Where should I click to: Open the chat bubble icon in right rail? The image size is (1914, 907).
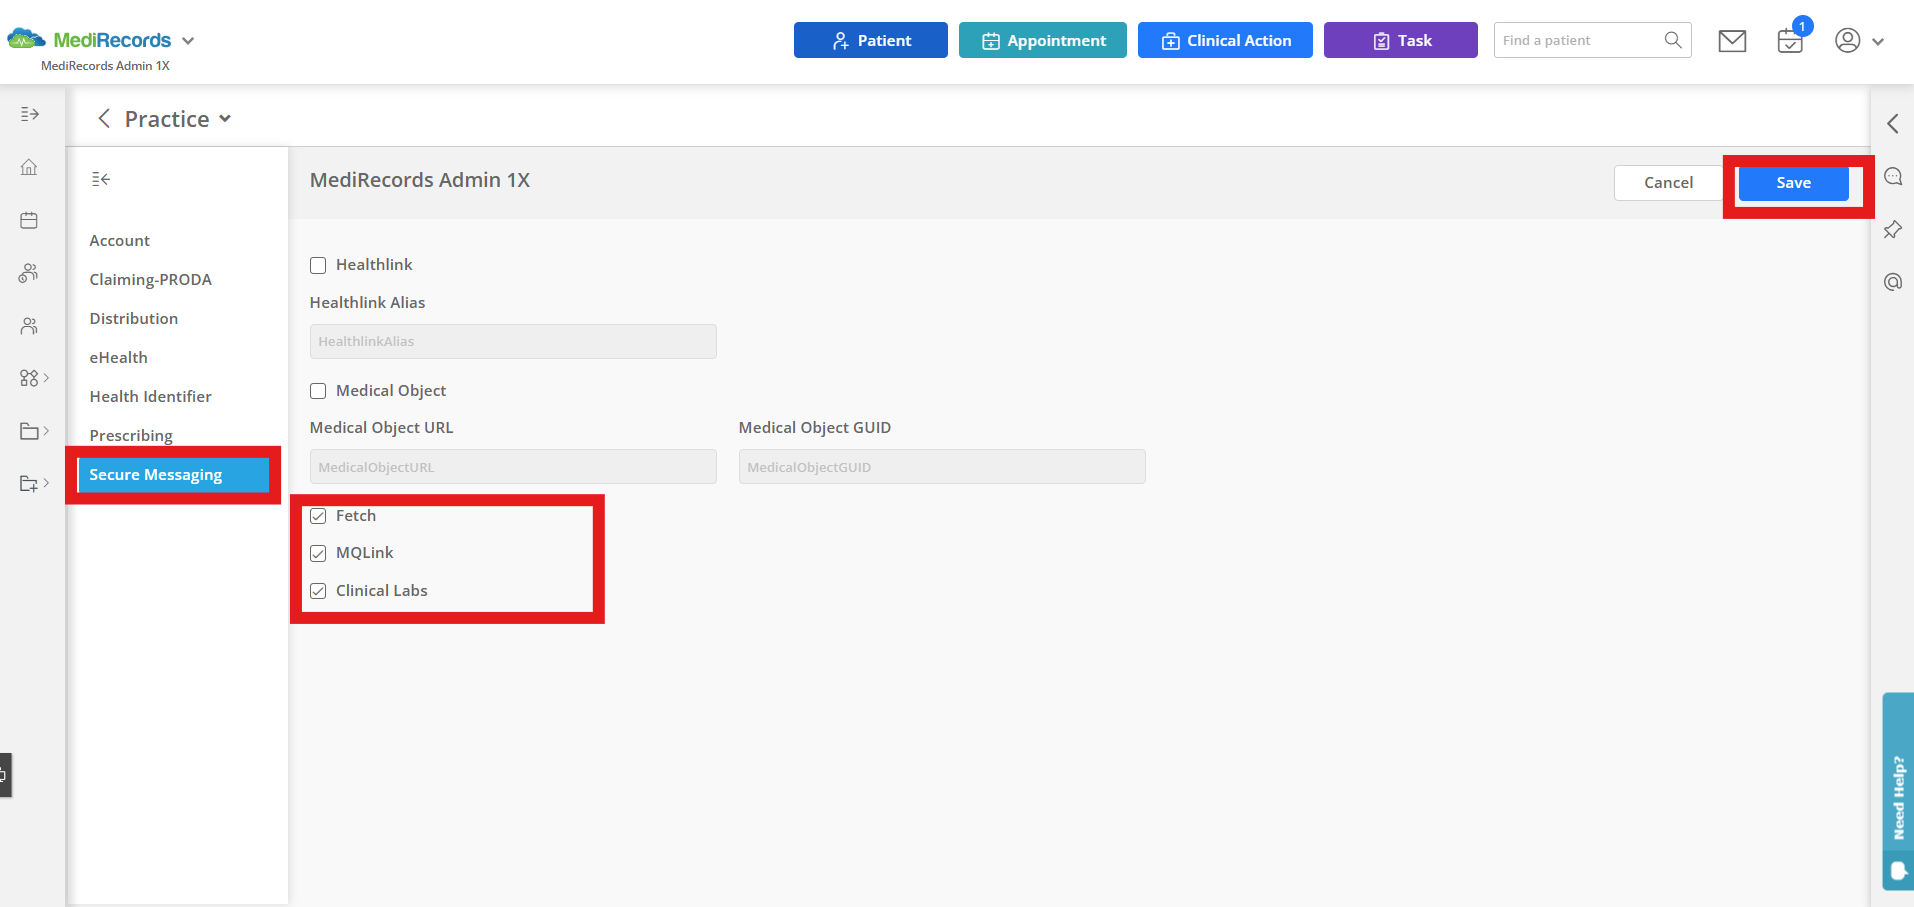pos(1892,177)
